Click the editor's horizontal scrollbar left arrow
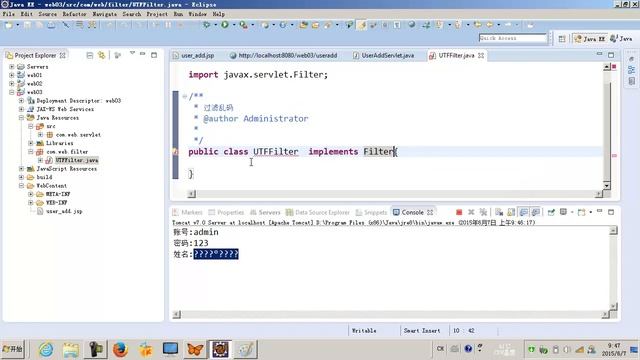Screen dimensions: 640x360 [x=192, y=194]
